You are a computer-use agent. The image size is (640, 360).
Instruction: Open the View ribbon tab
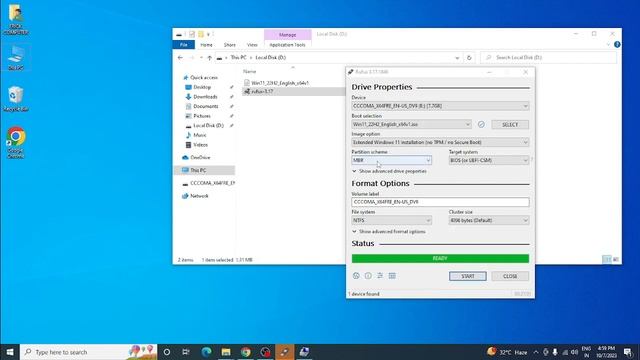pyautogui.click(x=252, y=45)
